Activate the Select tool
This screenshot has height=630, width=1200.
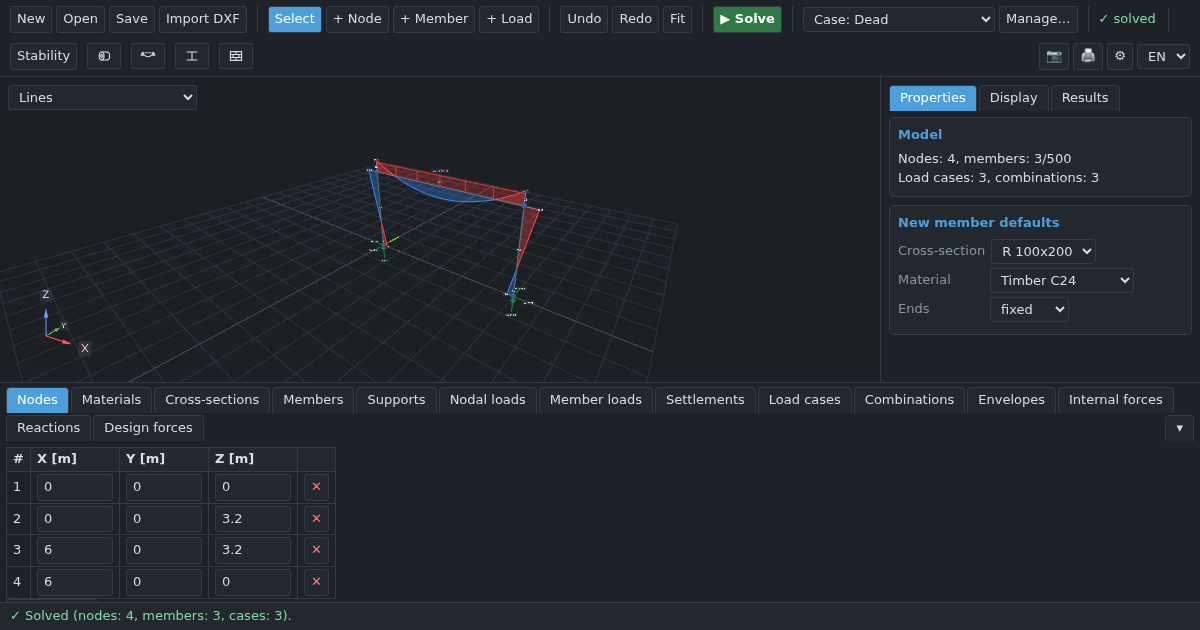tap(295, 19)
